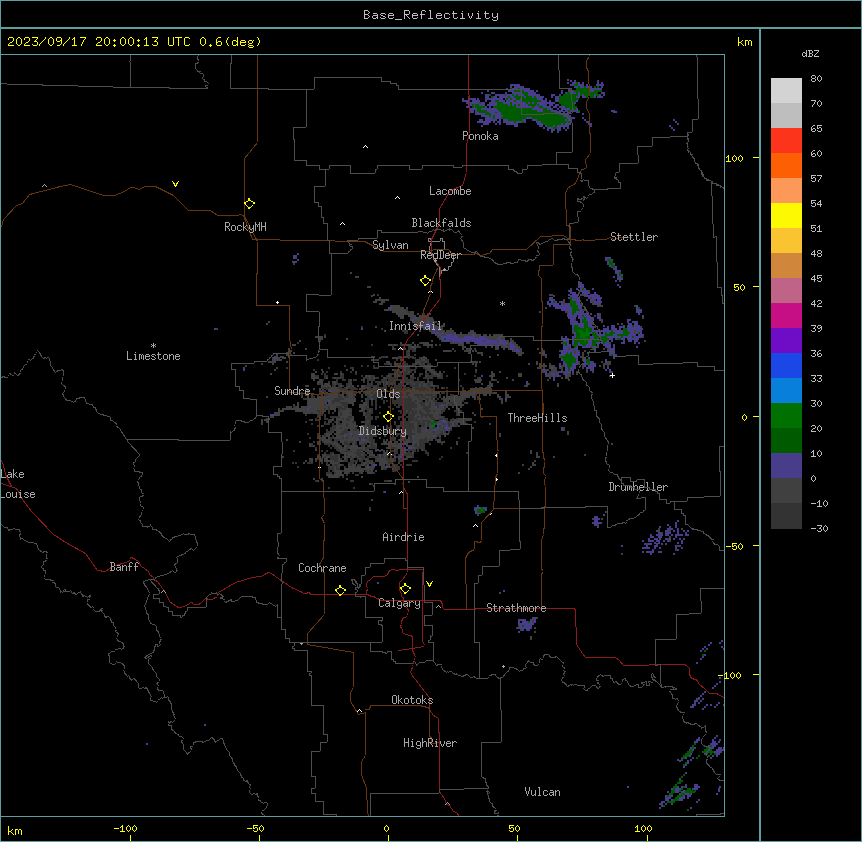Click the 80 value in dBZ legend
This screenshot has width=862, height=842.
[816, 79]
